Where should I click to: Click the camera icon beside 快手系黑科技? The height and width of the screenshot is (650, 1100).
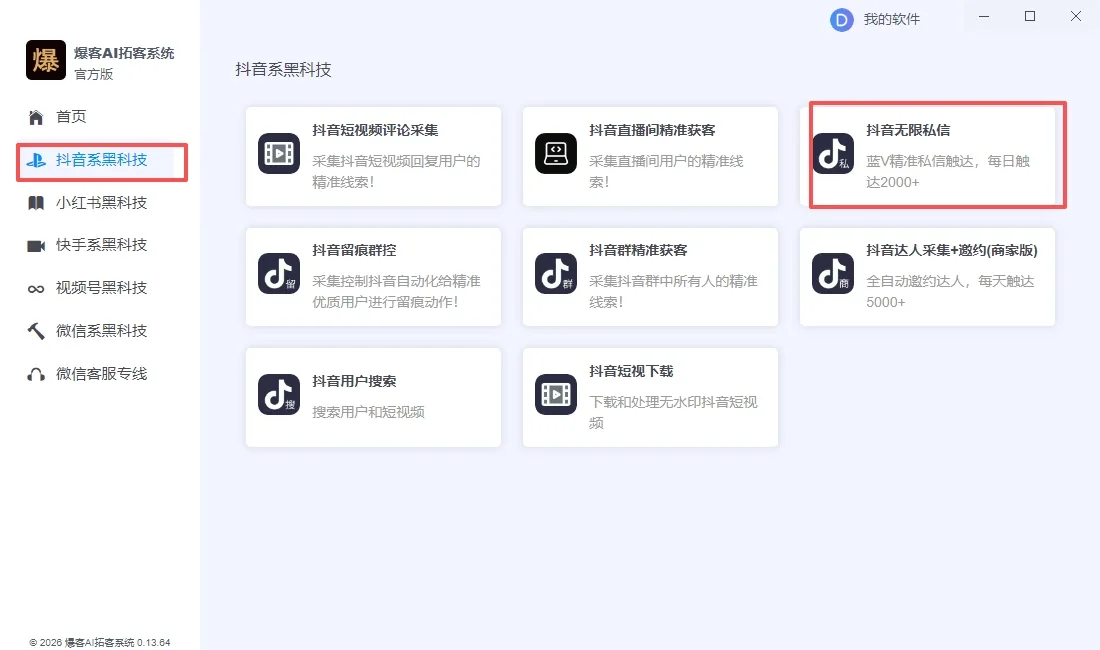click(x=36, y=245)
